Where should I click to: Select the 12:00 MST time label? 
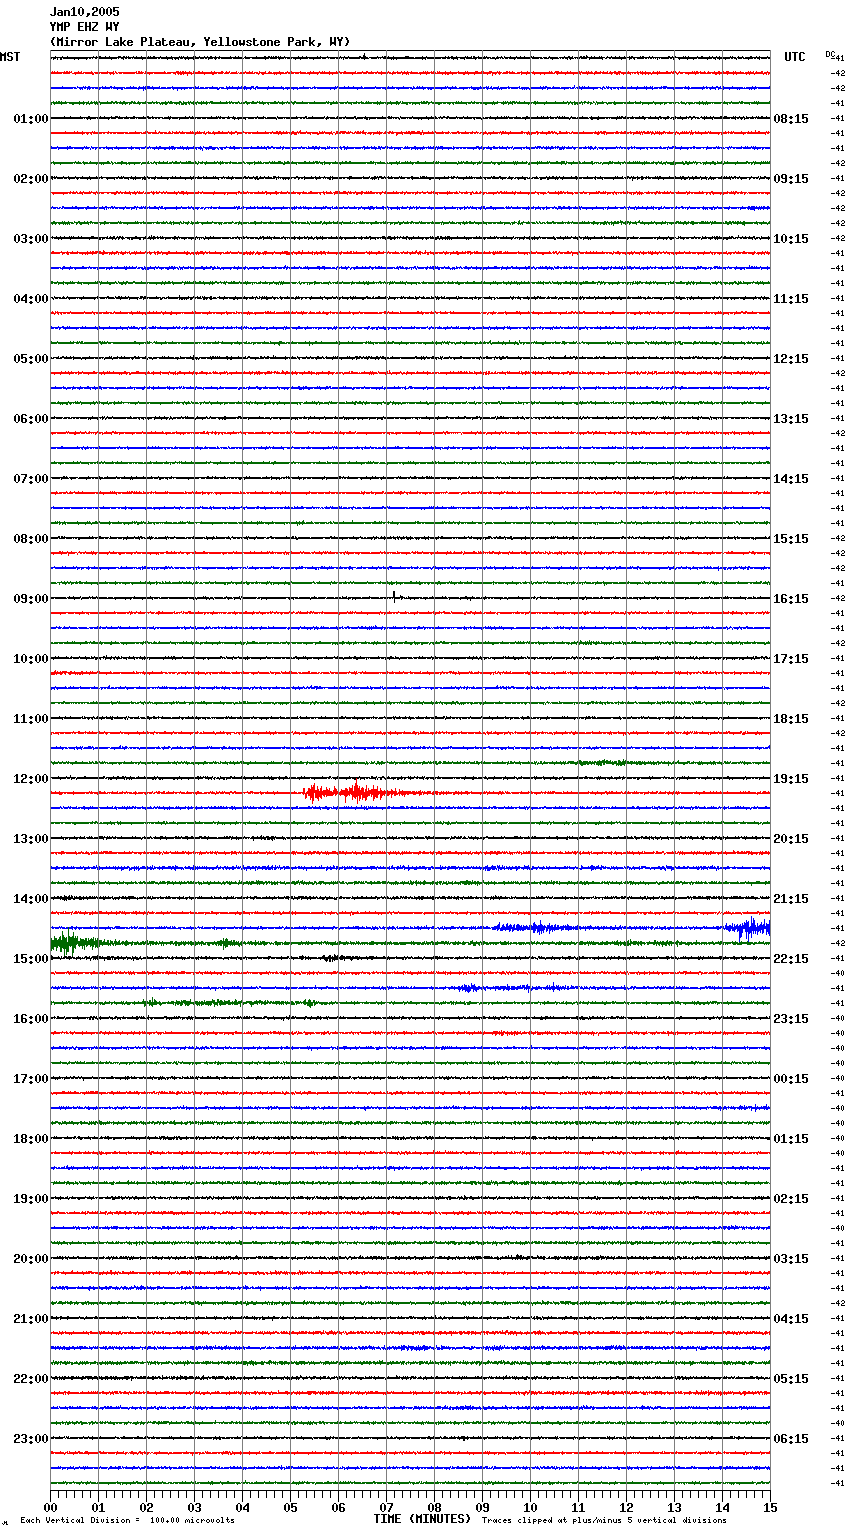pos(31,779)
